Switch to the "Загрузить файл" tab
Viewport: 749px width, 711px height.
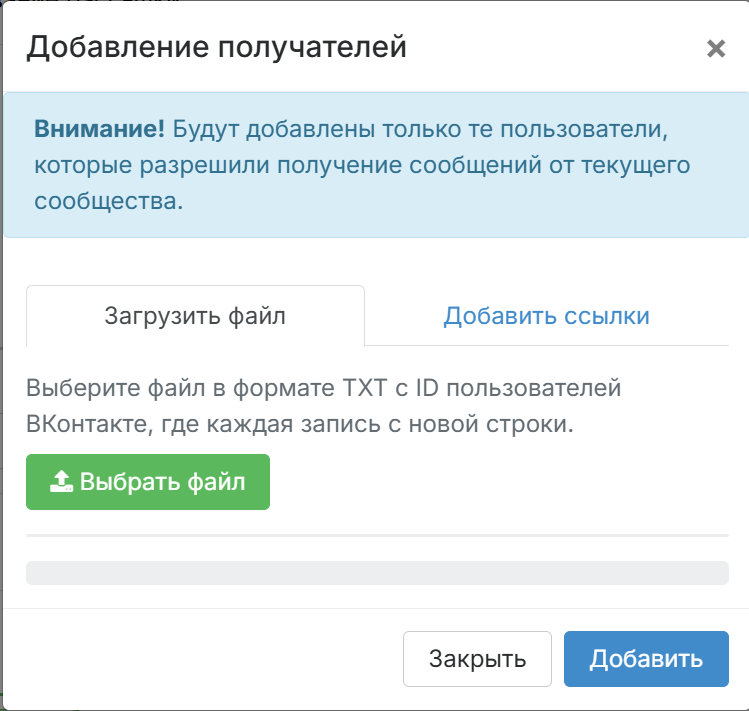tap(195, 316)
